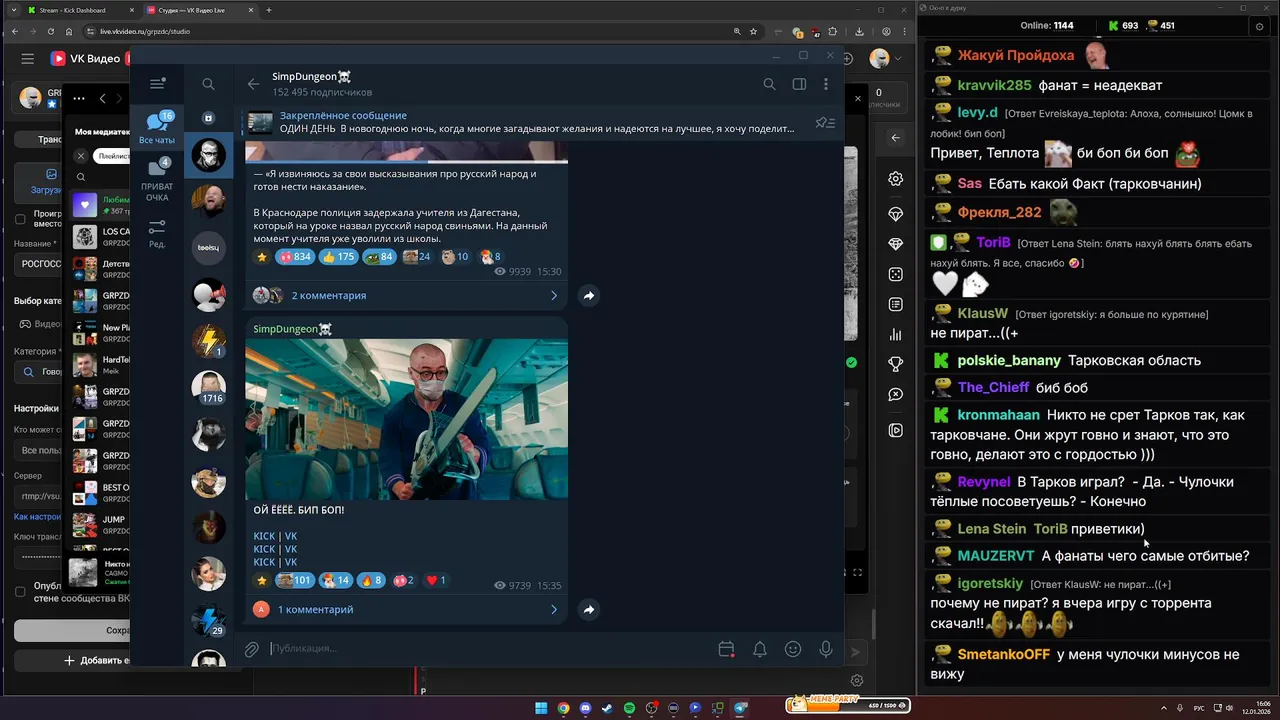Select the 'ПРИВАТ ОЧКА' folder
The height and width of the screenshot is (720, 1280).
pos(157,180)
